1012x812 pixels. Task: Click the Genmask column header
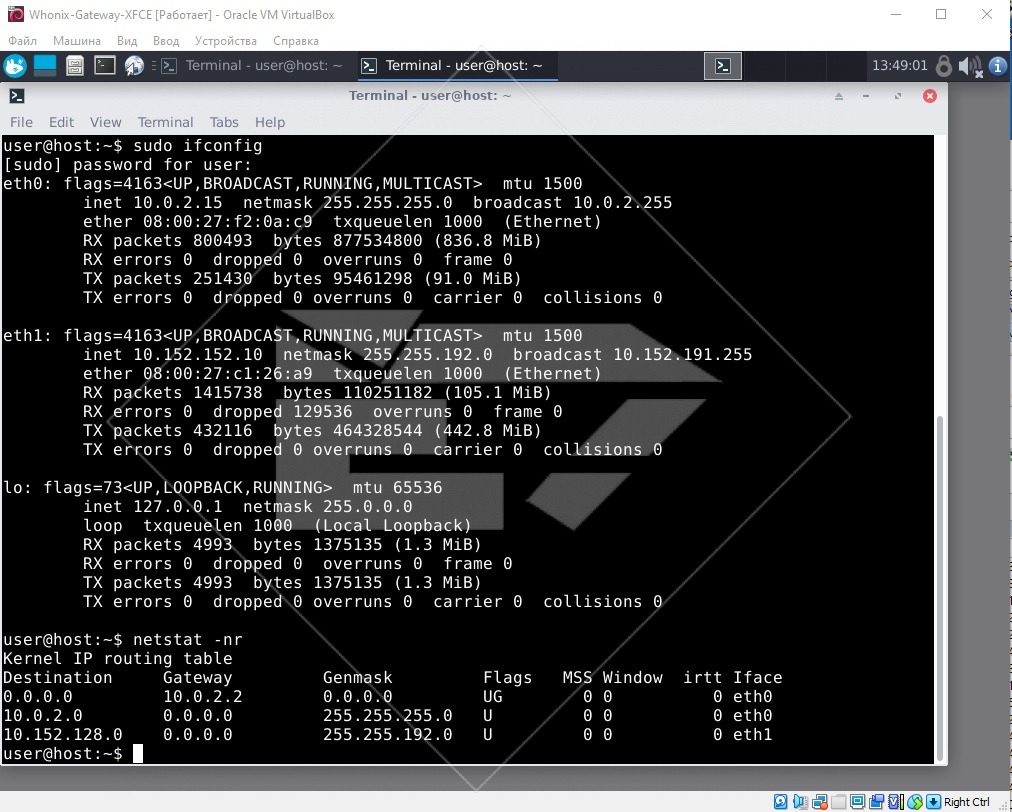click(358, 678)
